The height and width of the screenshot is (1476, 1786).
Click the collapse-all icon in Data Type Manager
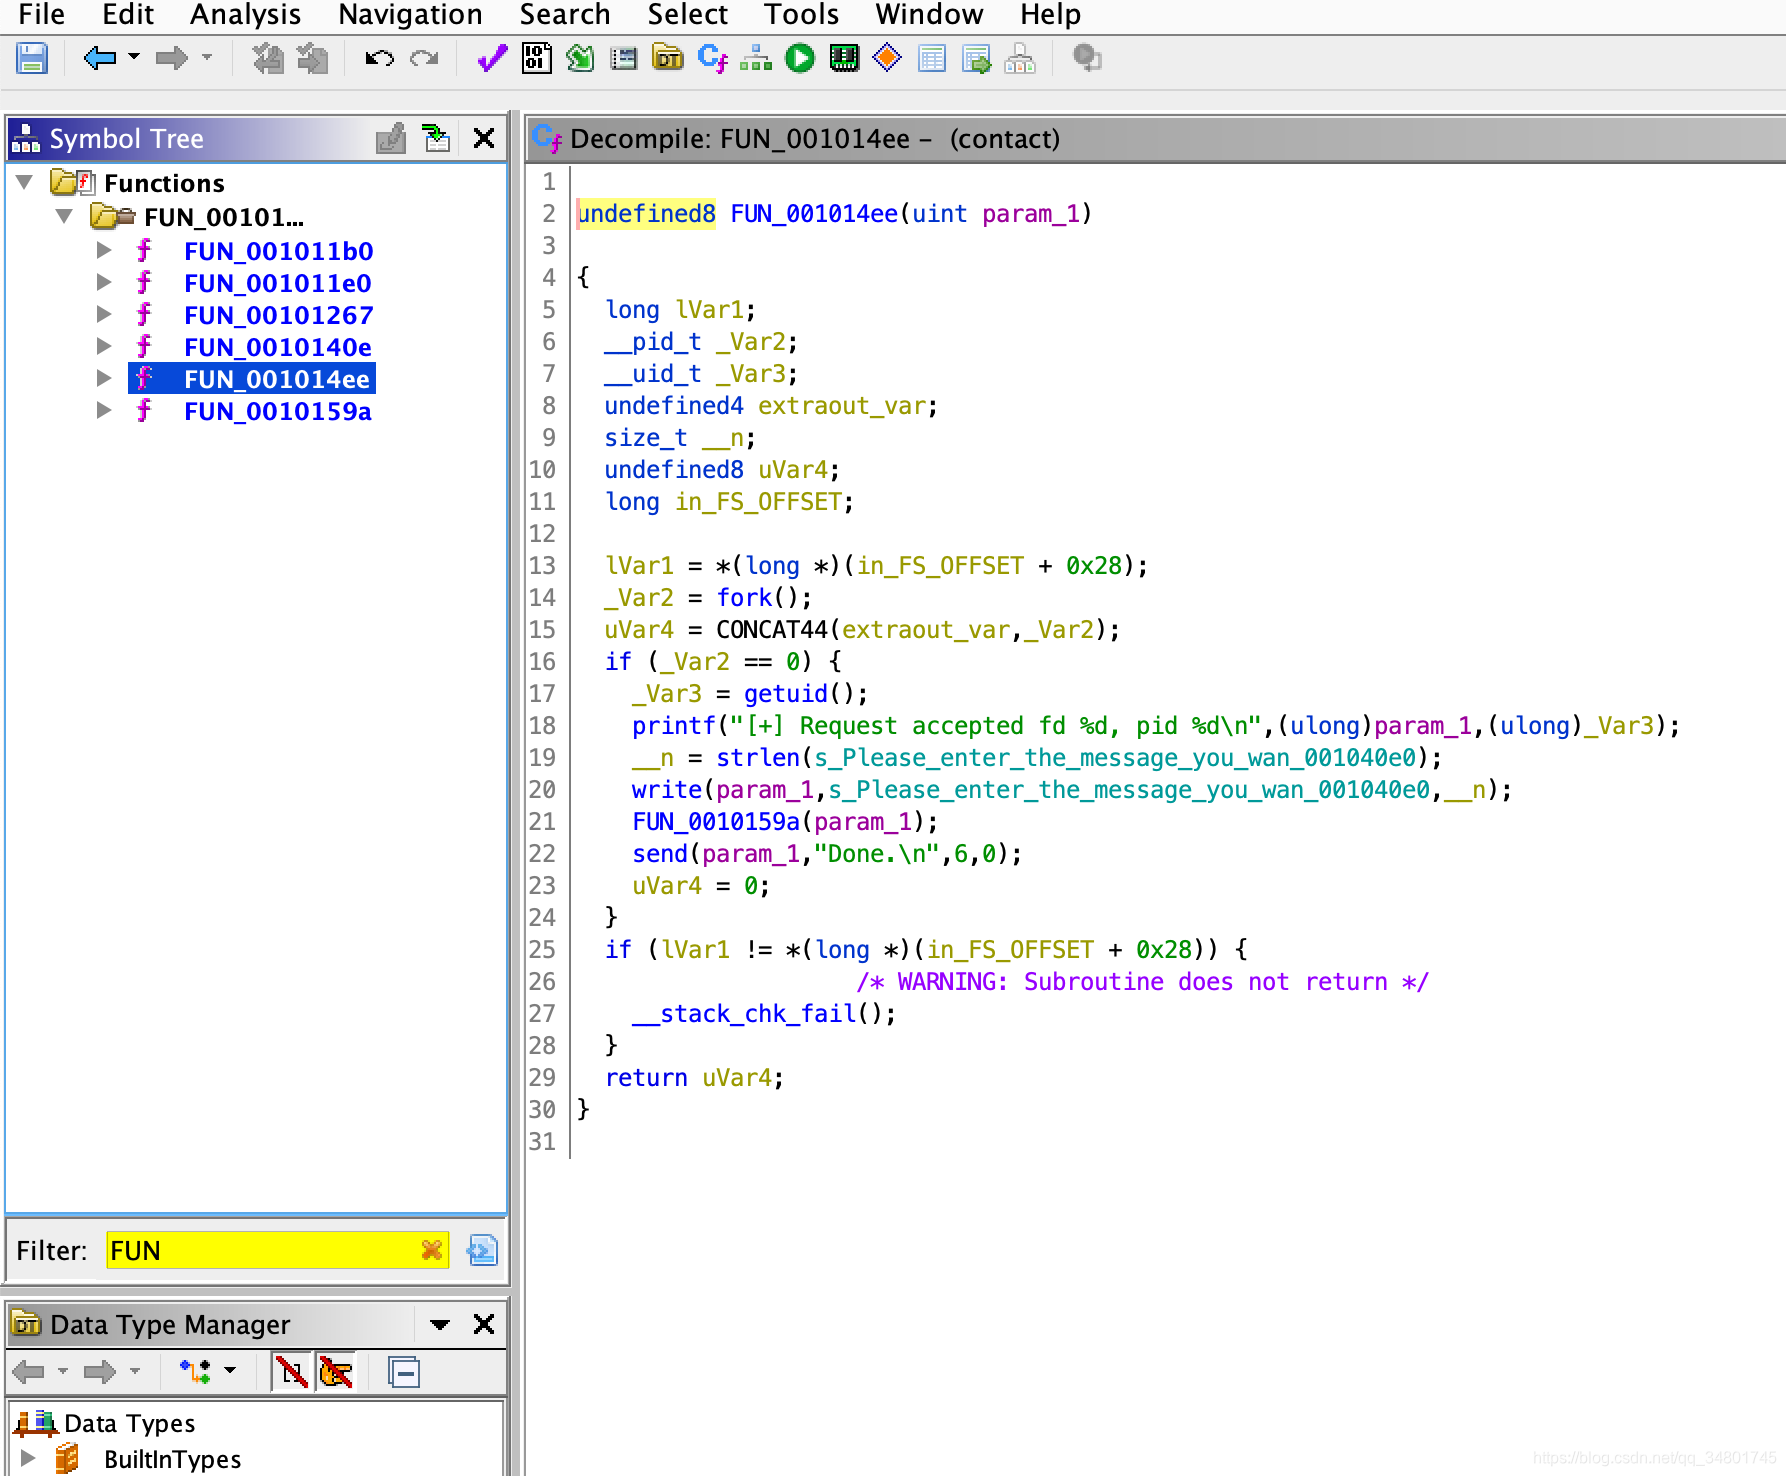click(x=404, y=1372)
